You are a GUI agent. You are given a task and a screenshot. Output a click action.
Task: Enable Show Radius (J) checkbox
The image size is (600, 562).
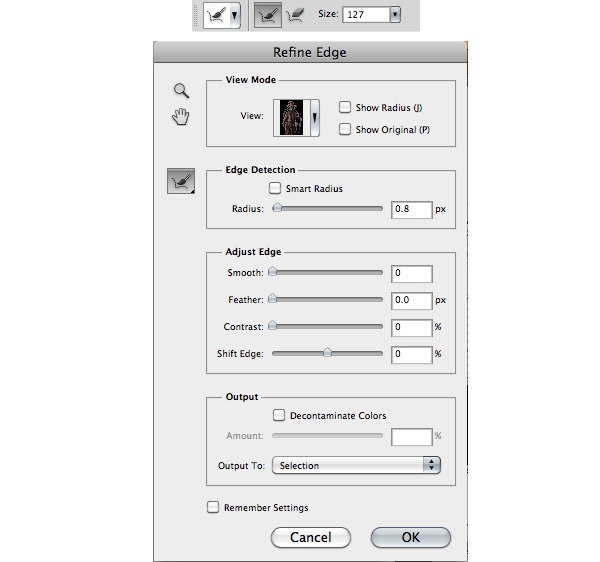point(345,107)
